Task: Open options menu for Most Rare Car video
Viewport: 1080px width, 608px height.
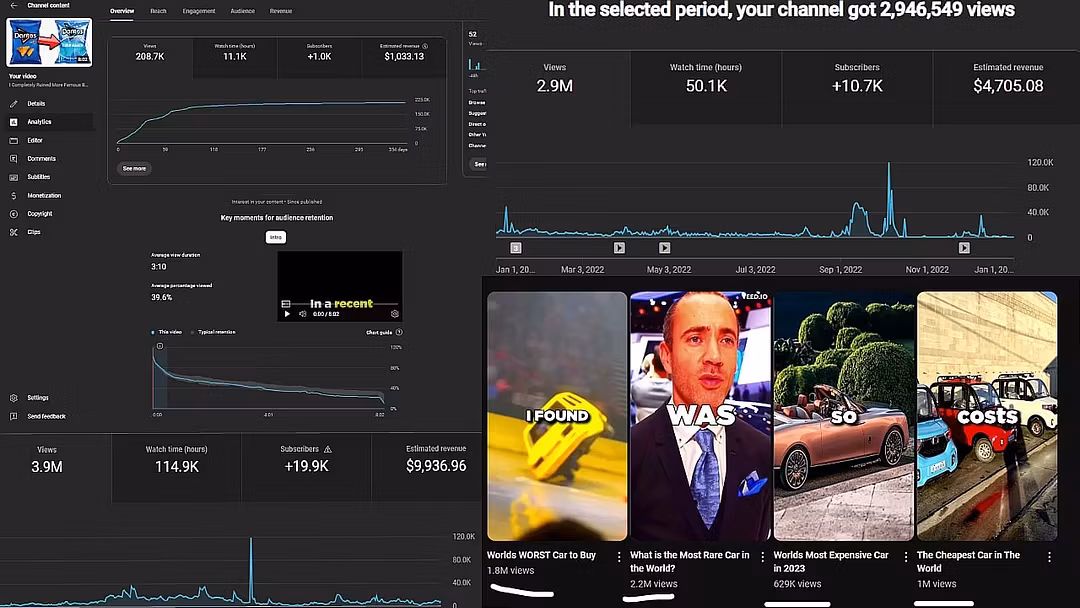Action: pos(762,557)
